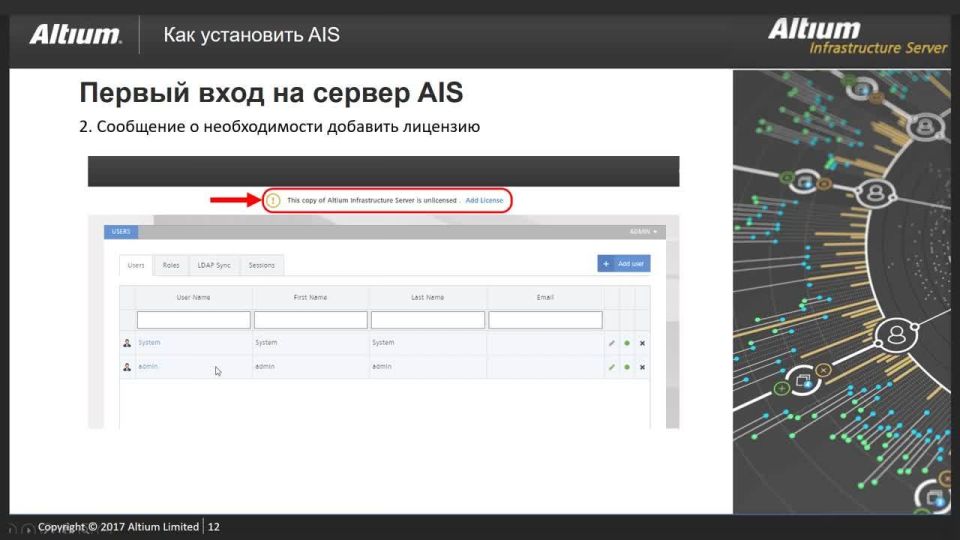960x540 pixels.
Task: Toggle admin user active status dot
Action: (627, 367)
